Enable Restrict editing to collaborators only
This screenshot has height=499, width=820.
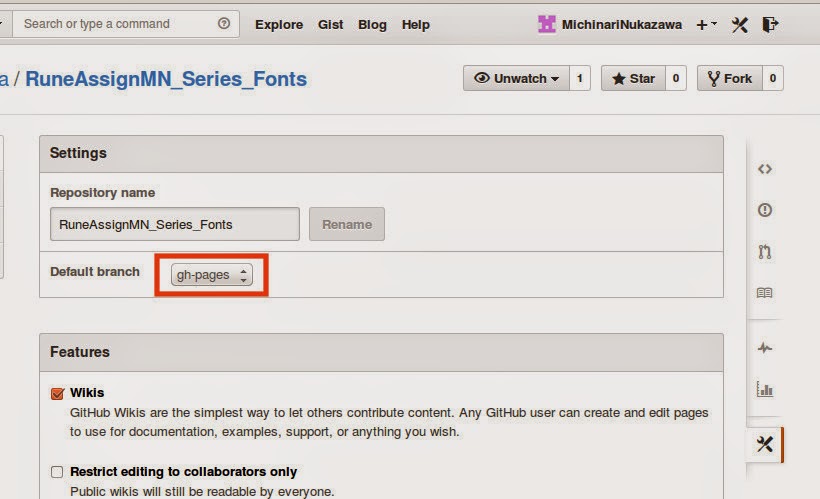pyautogui.click(x=57, y=472)
